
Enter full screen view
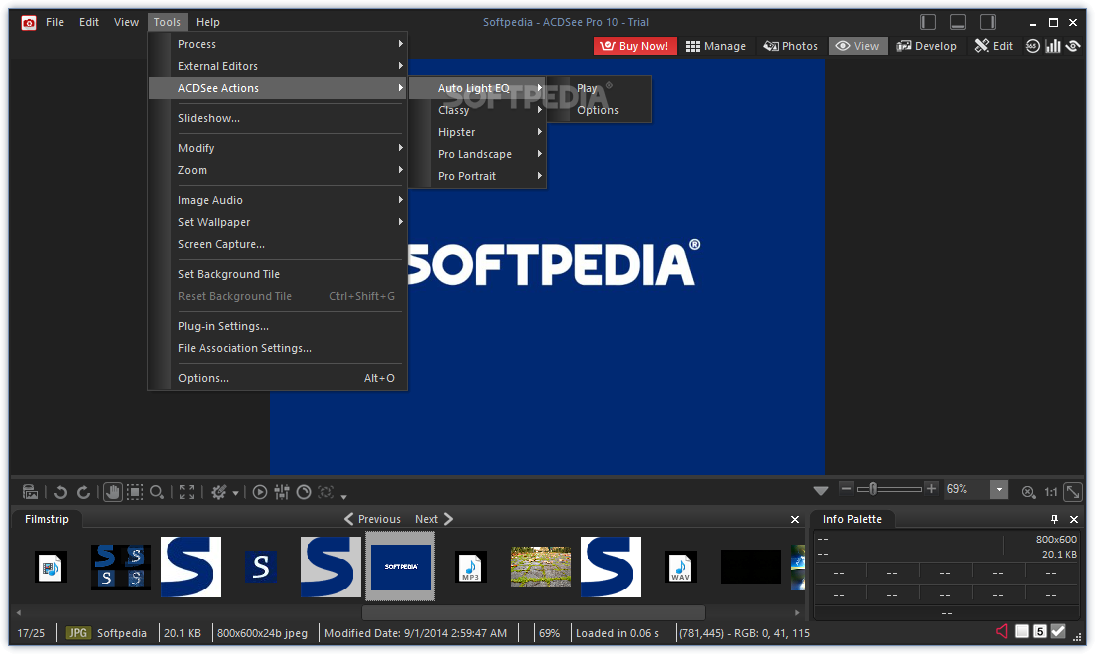[187, 492]
